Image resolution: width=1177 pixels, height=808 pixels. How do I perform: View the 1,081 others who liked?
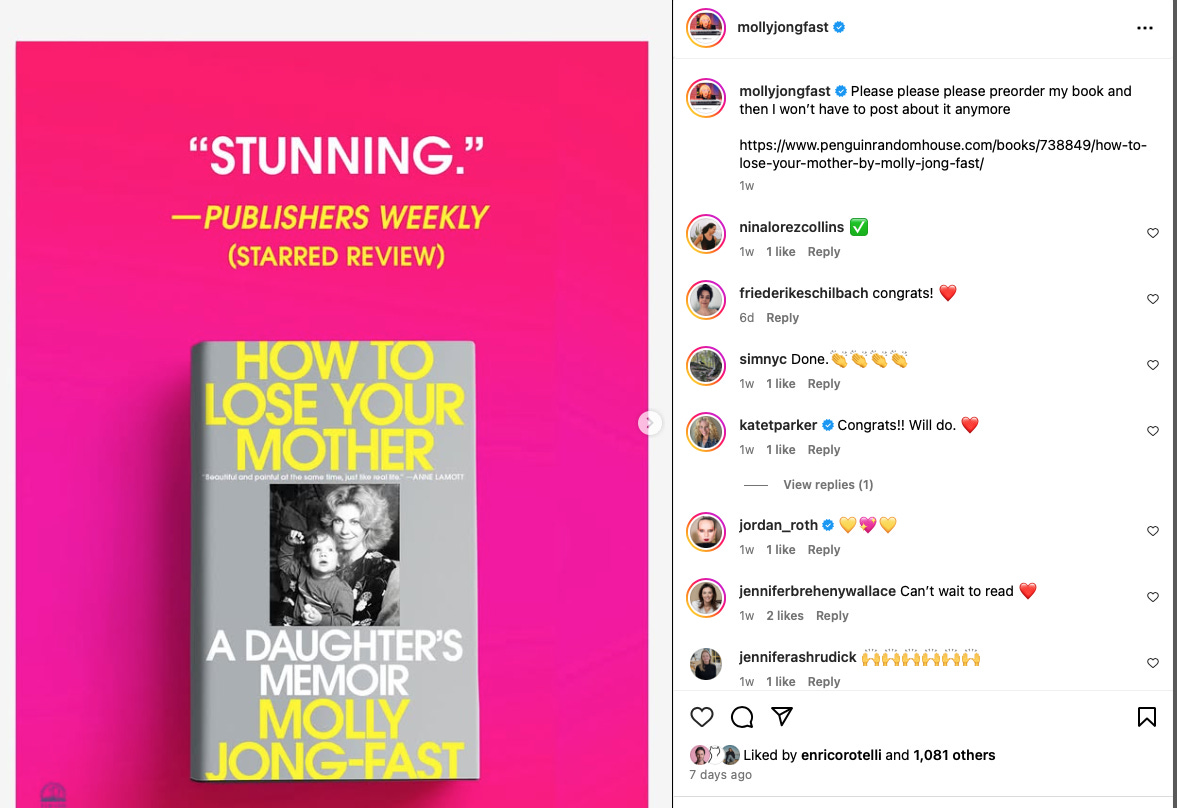point(954,755)
